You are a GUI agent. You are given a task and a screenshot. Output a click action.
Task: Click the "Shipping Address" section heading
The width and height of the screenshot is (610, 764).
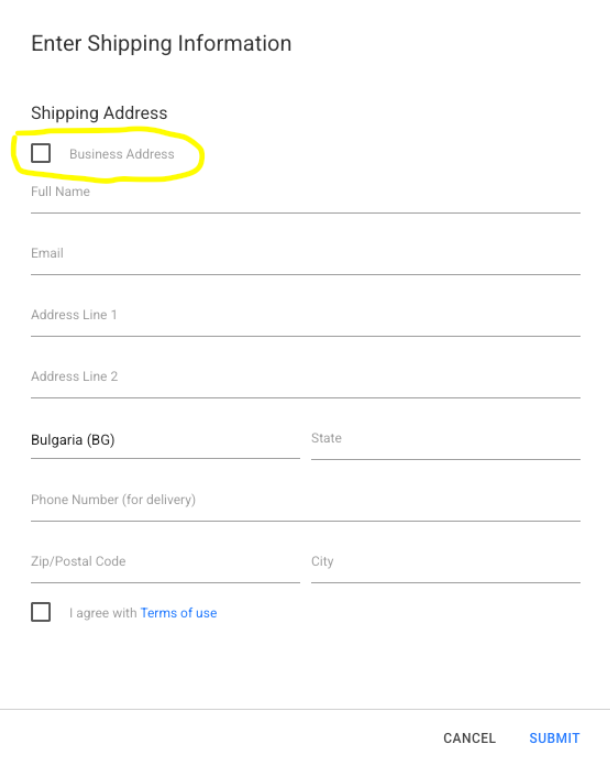pyautogui.click(x=99, y=113)
